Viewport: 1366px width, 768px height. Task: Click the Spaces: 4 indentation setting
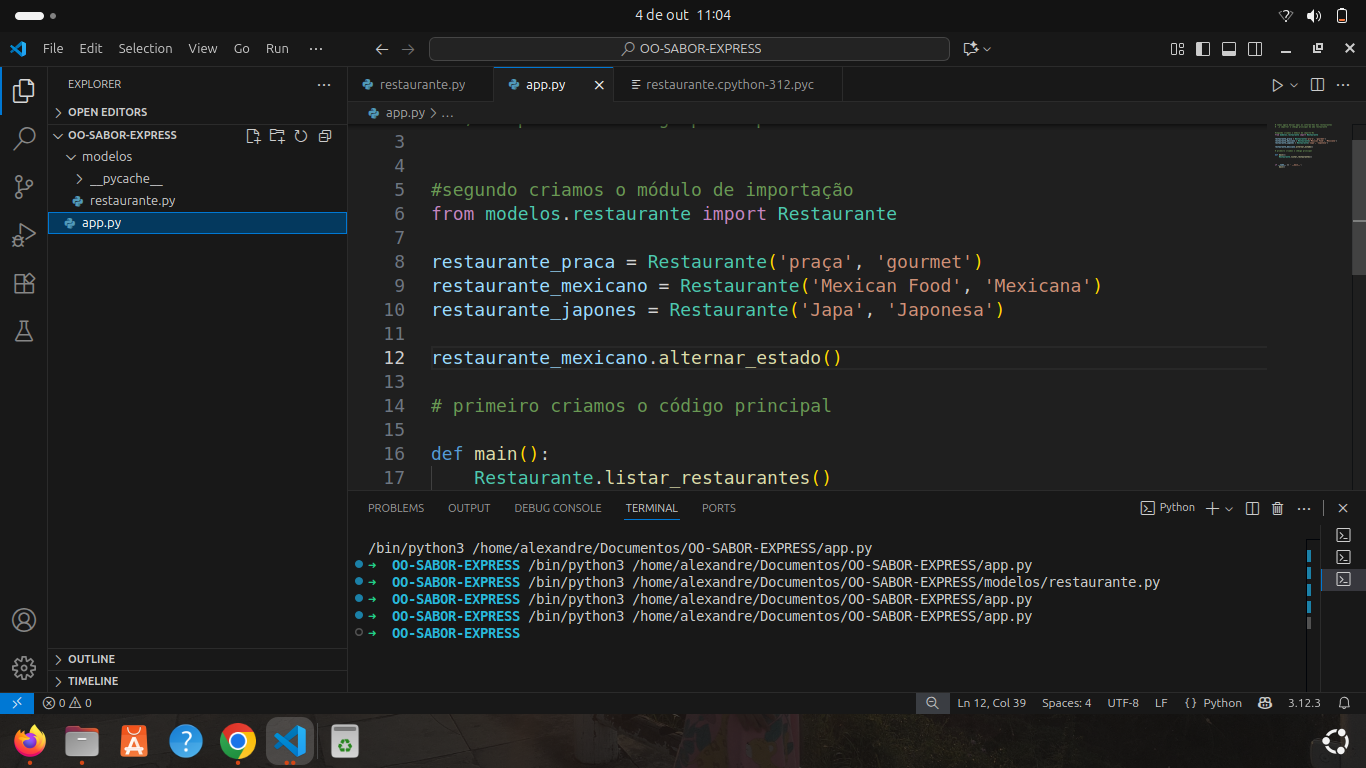[x=1066, y=703]
